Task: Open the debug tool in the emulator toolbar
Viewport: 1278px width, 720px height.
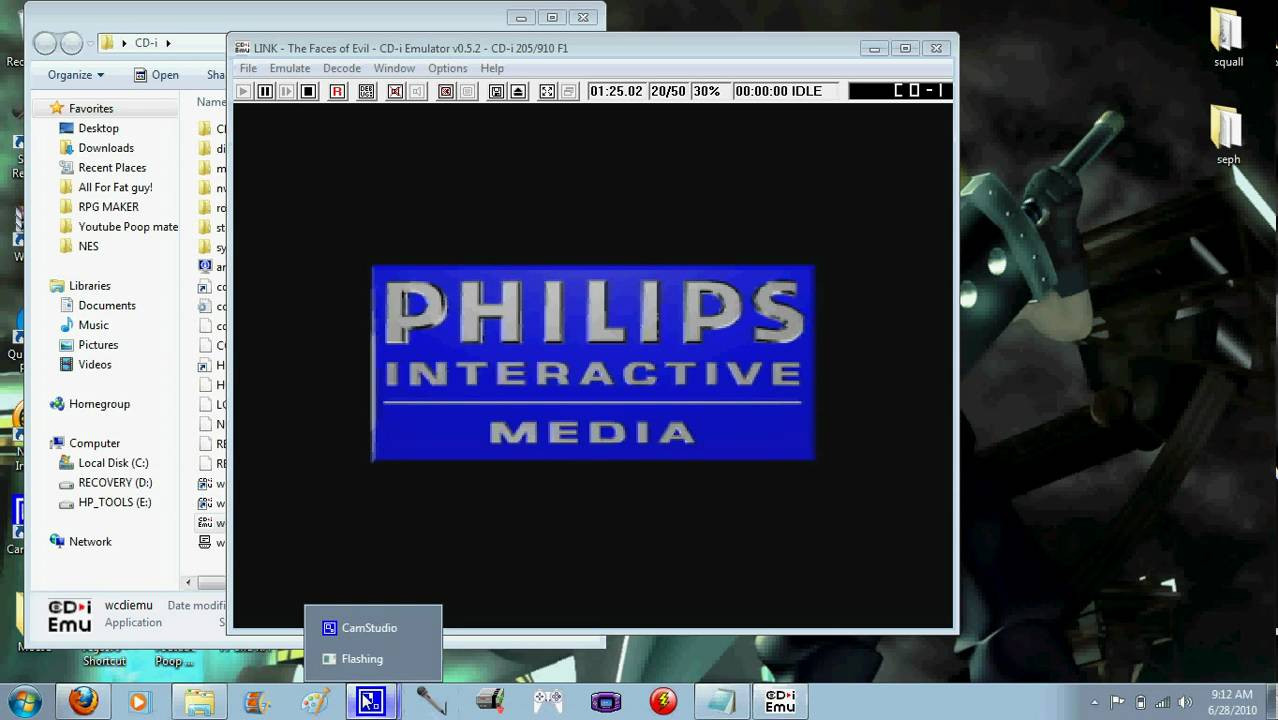Action: [366, 91]
